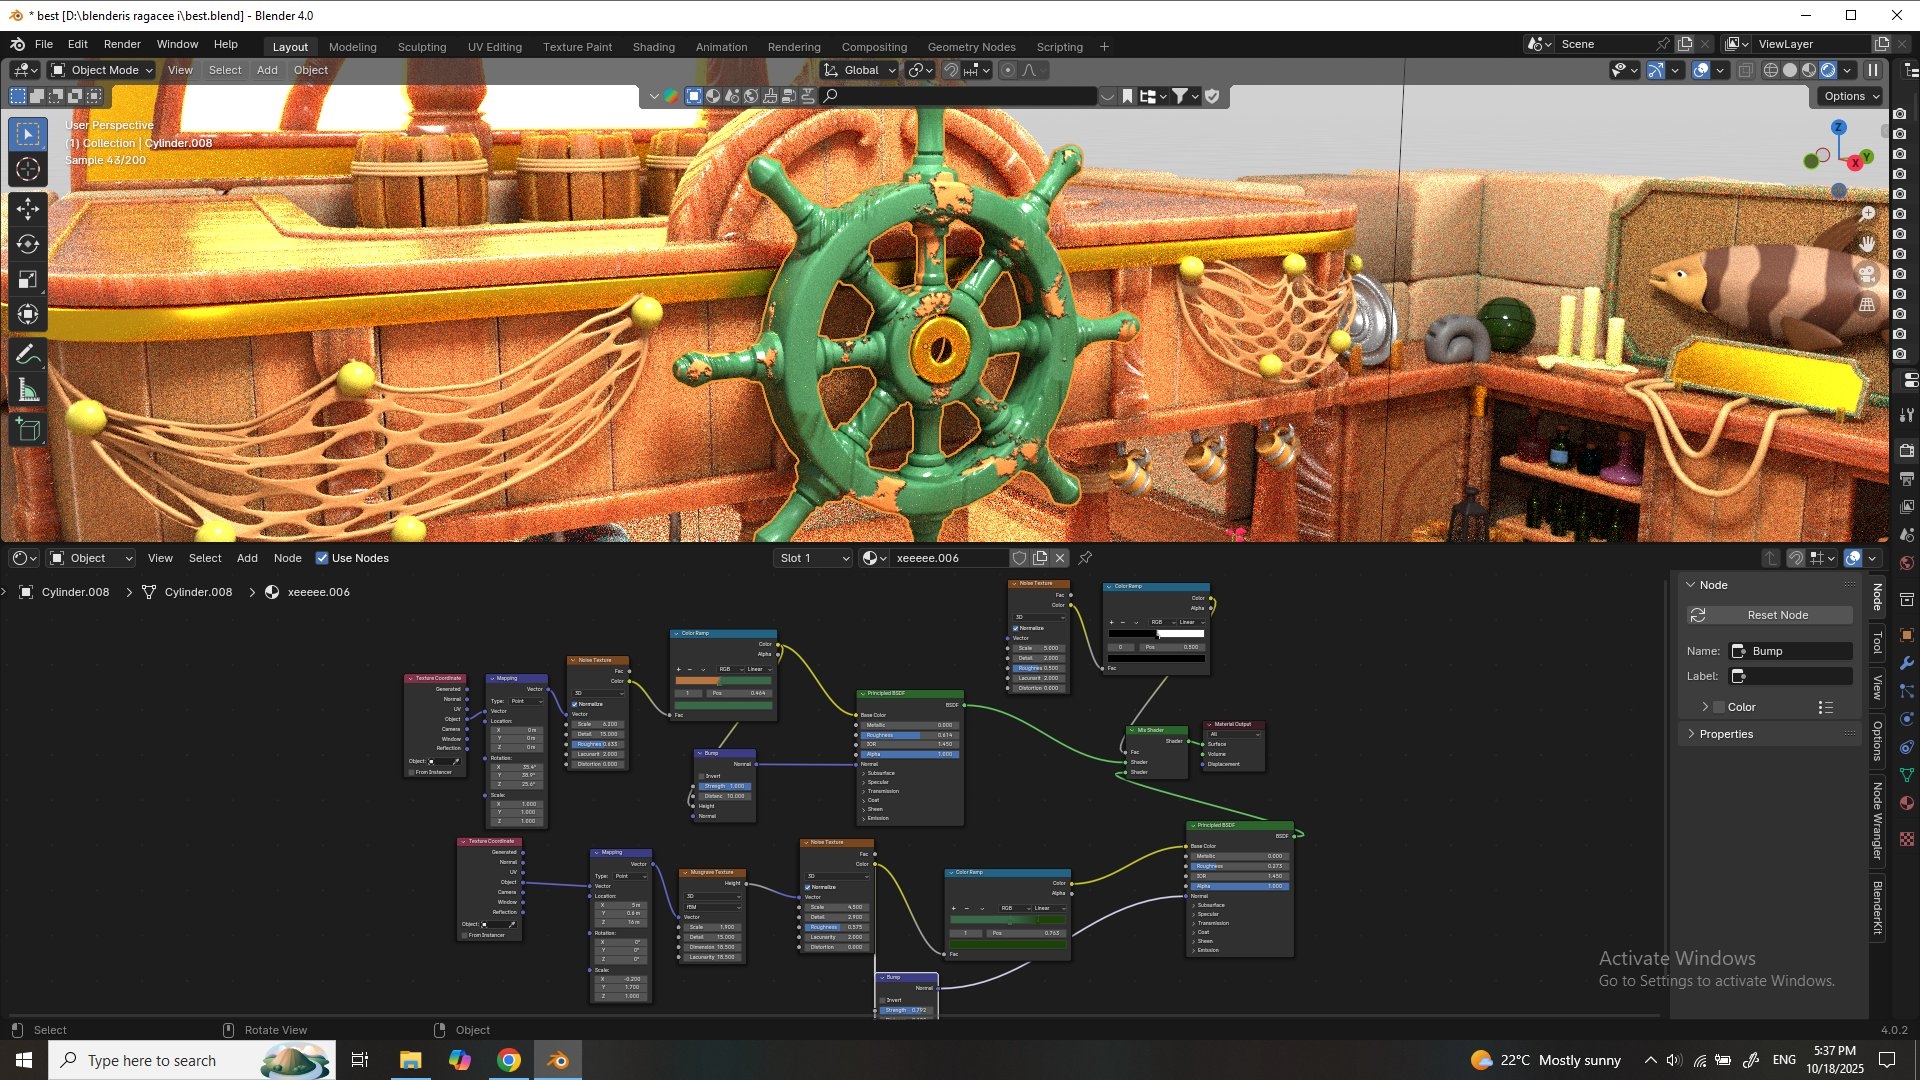Toggle the Normalize checkbox in the Noise Texture node
1920x1080 pixels.
[574, 704]
